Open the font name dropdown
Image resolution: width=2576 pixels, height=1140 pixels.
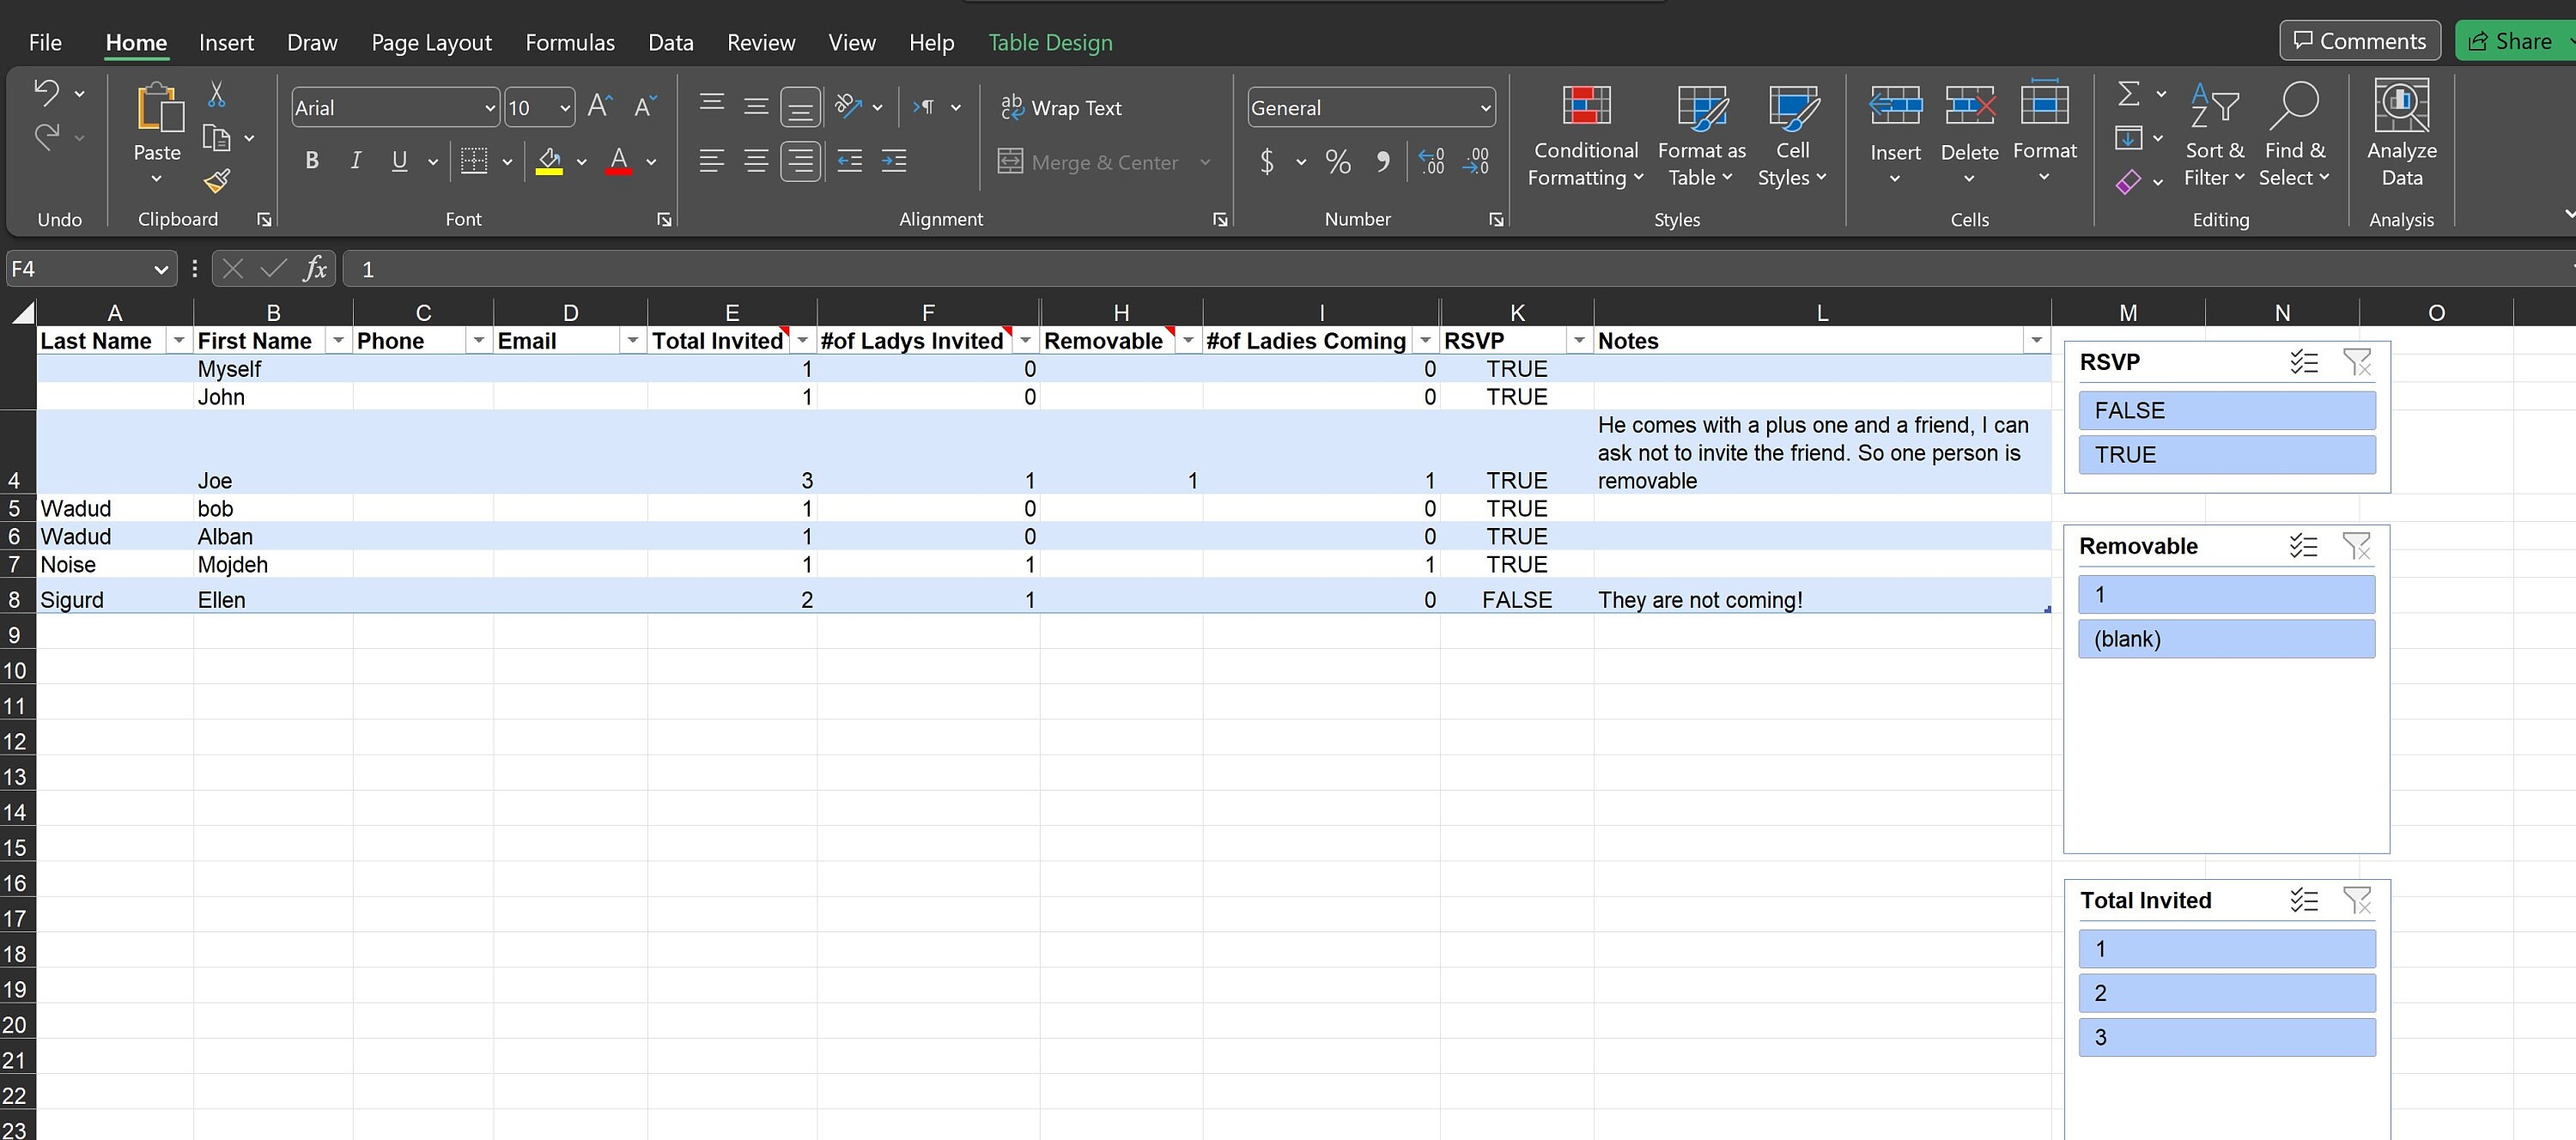point(490,108)
